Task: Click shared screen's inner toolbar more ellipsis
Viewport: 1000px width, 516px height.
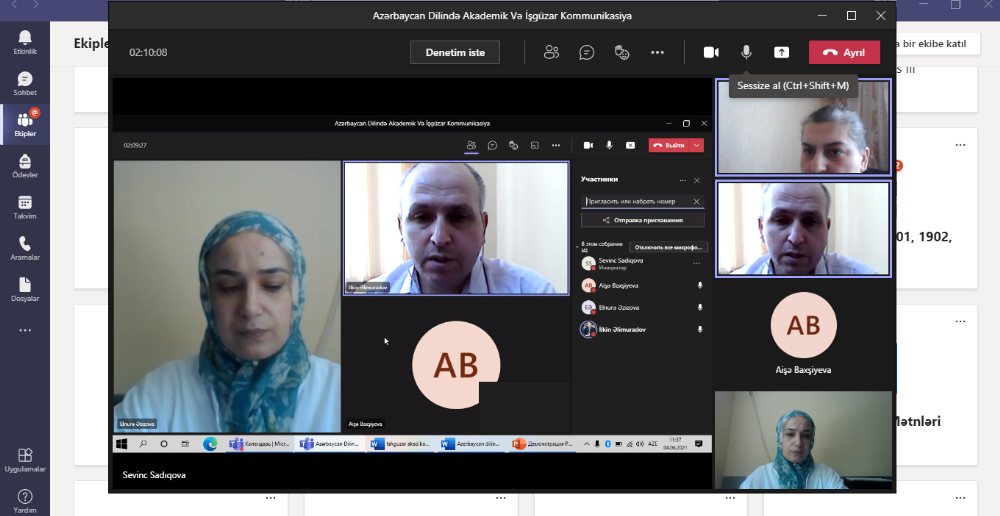Action: tap(555, 145)
